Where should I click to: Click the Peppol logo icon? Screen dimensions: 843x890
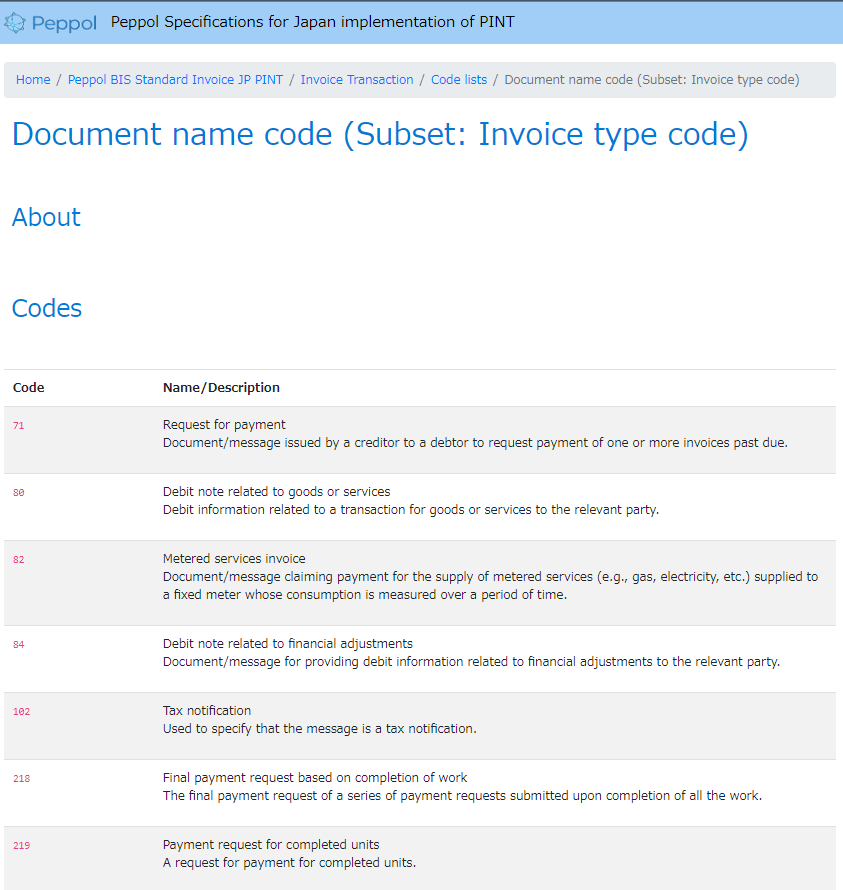click(x=15, y=23)
